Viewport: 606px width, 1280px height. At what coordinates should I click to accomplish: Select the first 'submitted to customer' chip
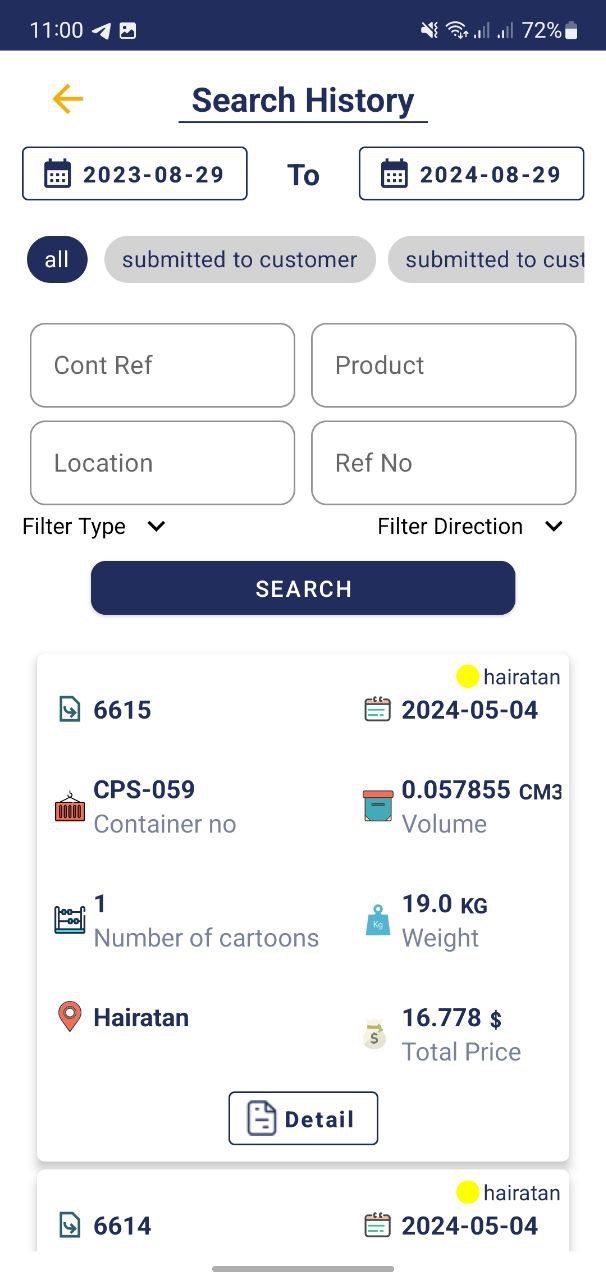point(239,260)
